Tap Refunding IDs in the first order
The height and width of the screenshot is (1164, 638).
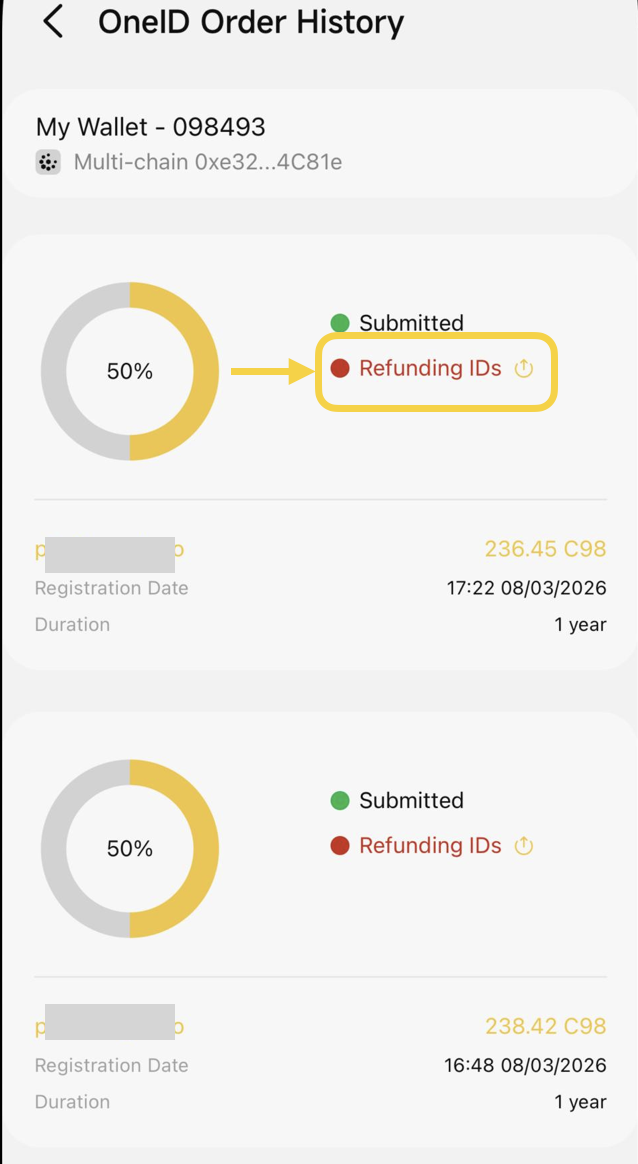click(x=430, y=369)
